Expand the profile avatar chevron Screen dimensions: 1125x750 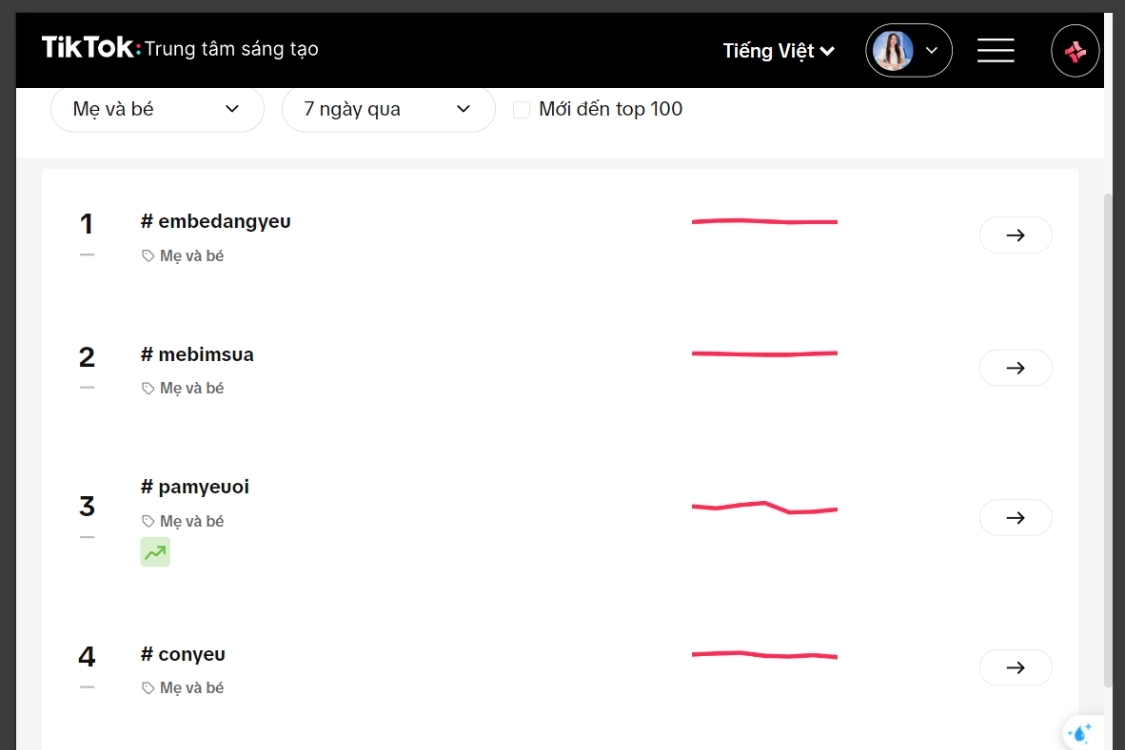pyautogui.click(x=931, y=50)
